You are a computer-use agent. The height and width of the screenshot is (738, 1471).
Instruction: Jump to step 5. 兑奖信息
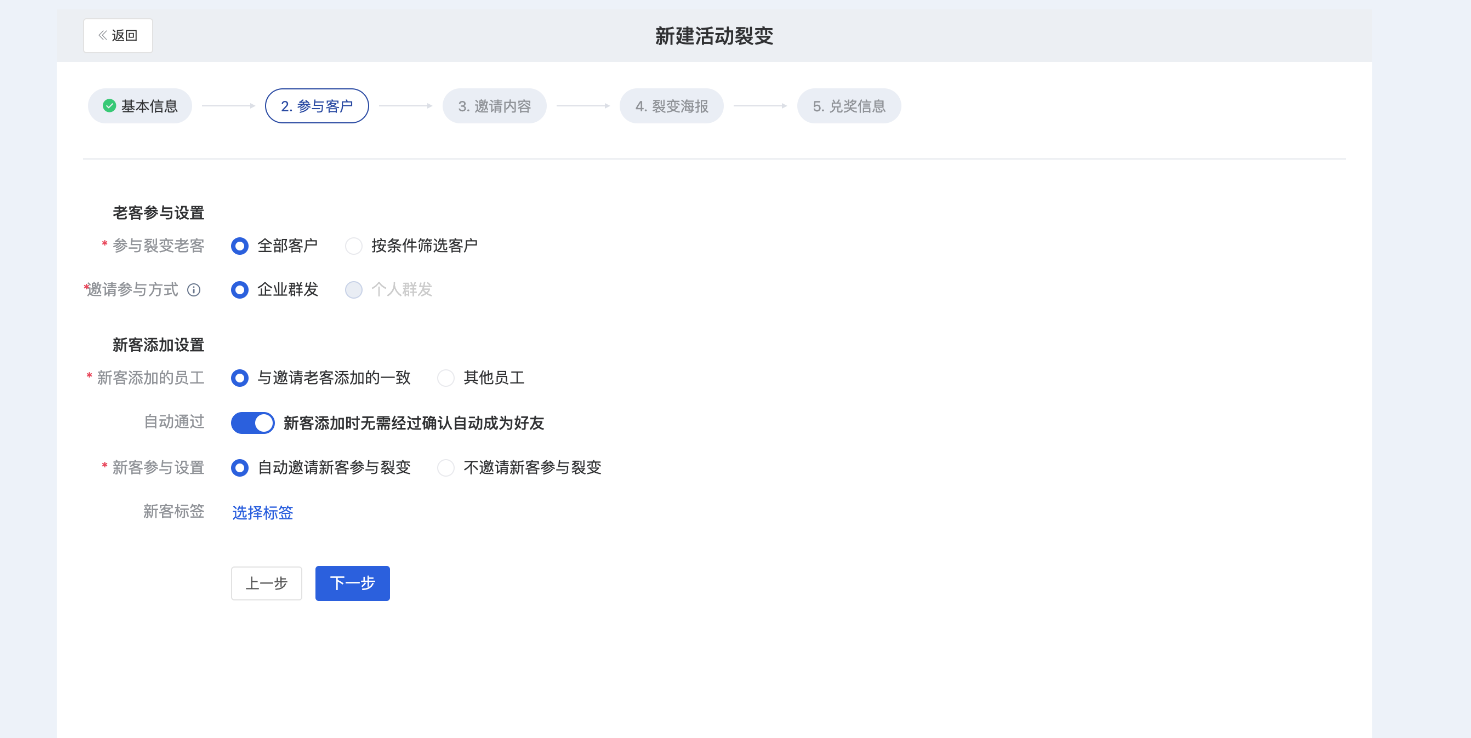[x=849, y=106]
